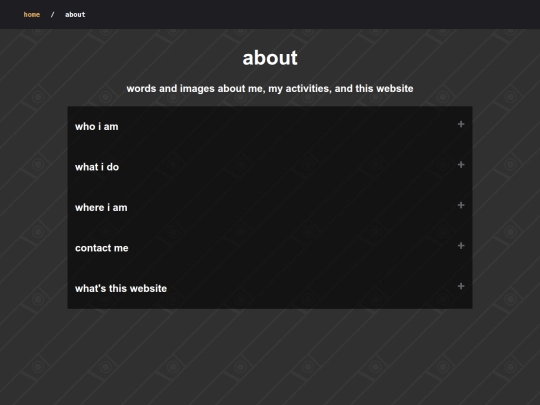Go to the home breadcrumb link
This screenshot has width=540, height=405.
(x=32, y=14)
